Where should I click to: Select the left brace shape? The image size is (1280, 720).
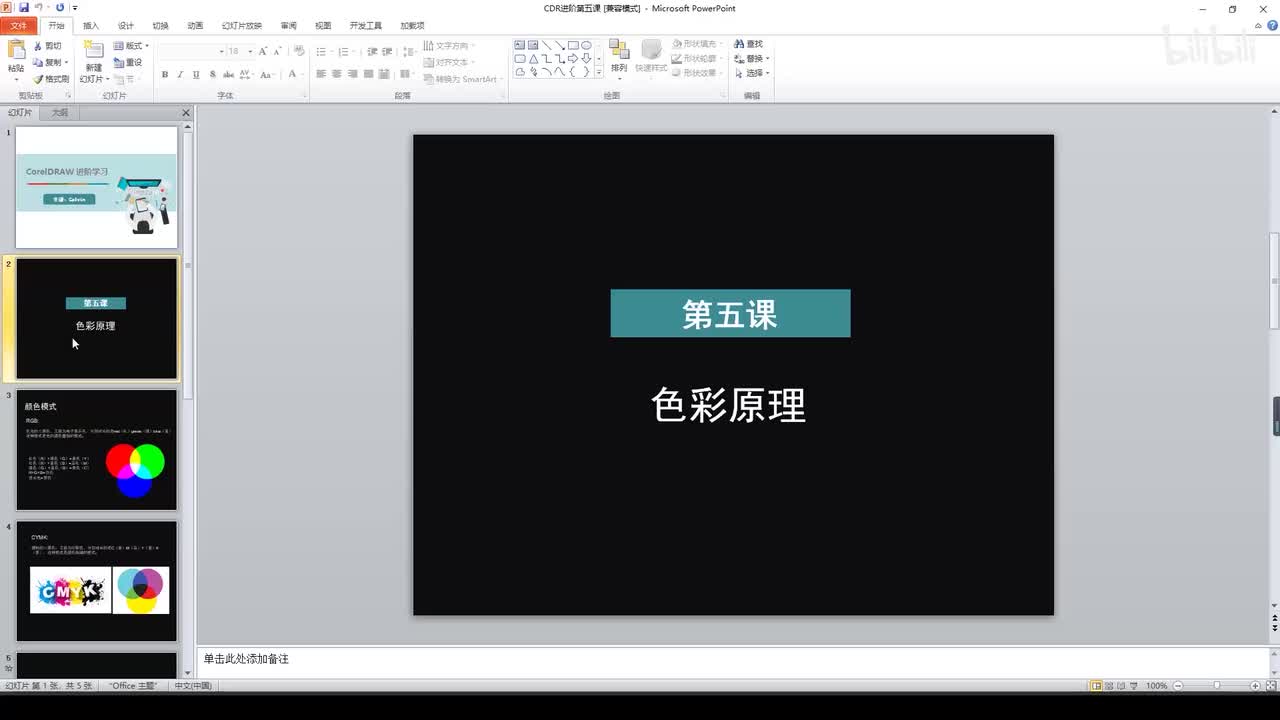tap(573, 71)
